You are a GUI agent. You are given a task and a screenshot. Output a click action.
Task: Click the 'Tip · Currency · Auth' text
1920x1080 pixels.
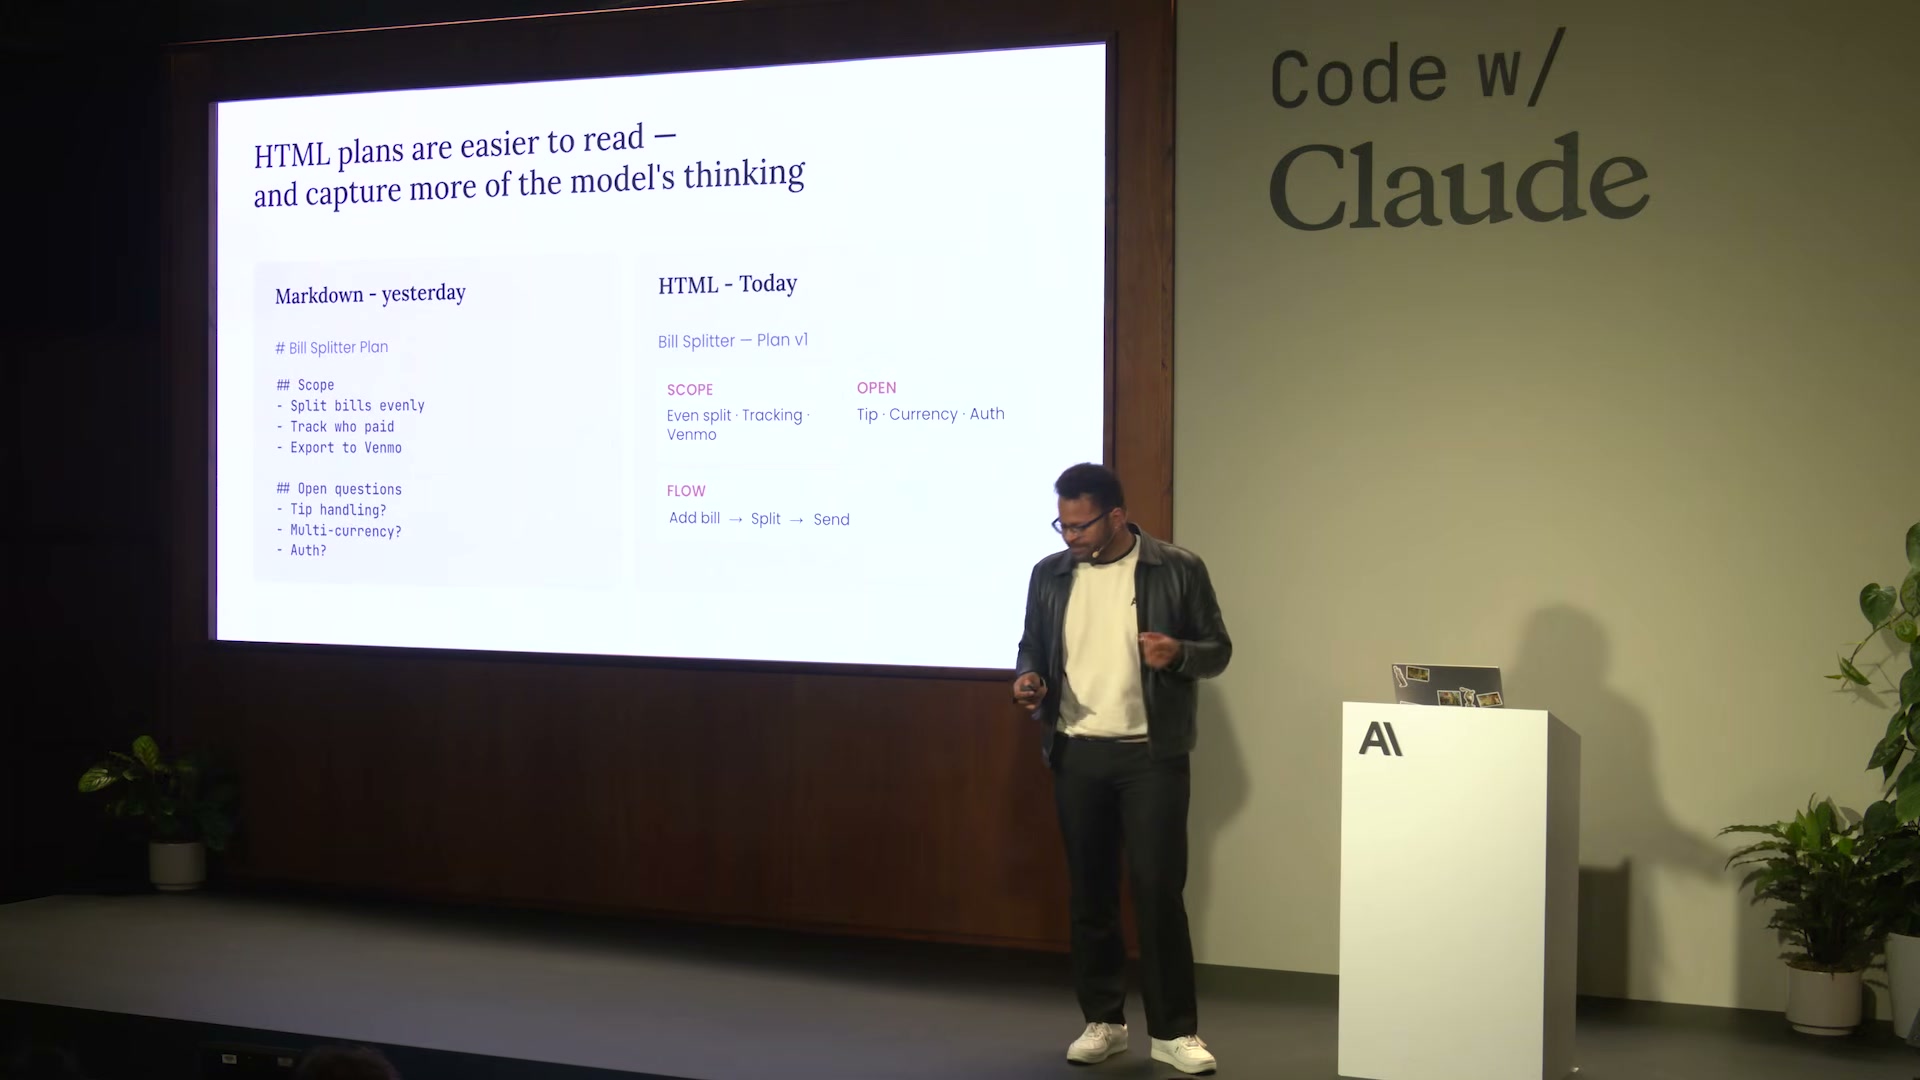(x=930, y=414)
